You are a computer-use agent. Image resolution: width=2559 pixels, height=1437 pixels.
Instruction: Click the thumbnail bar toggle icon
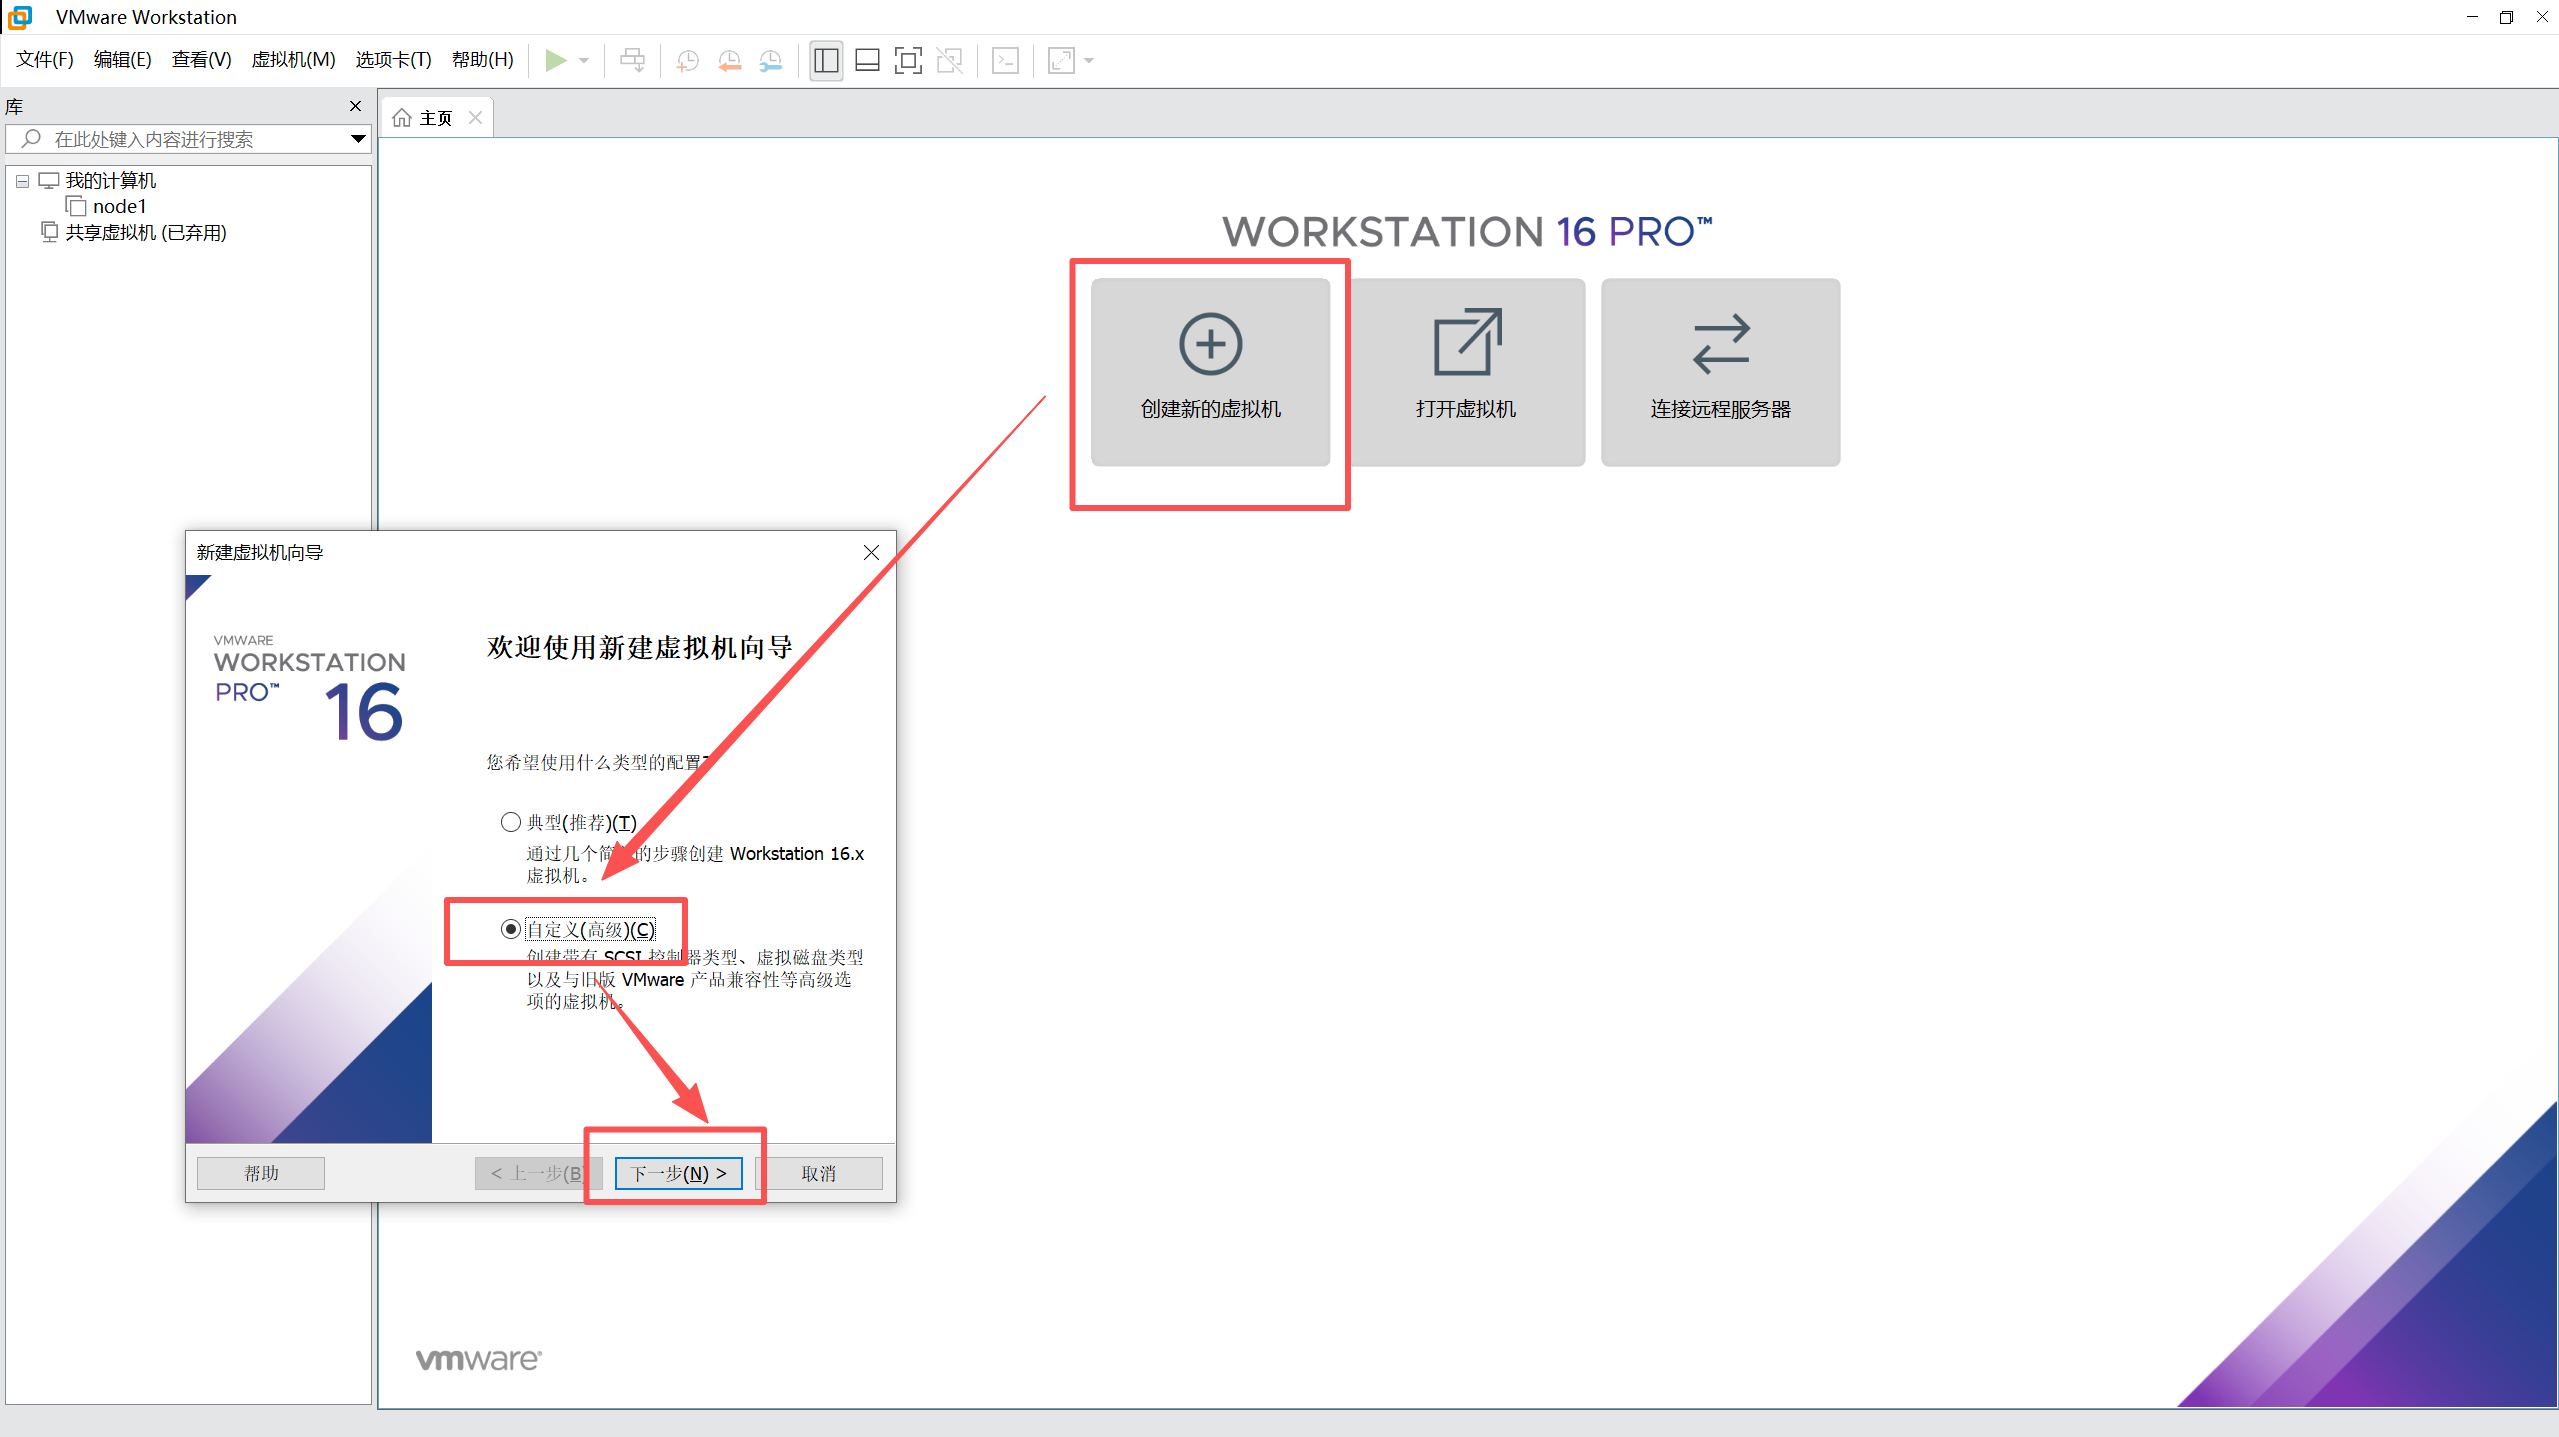(x=867, y=61)
